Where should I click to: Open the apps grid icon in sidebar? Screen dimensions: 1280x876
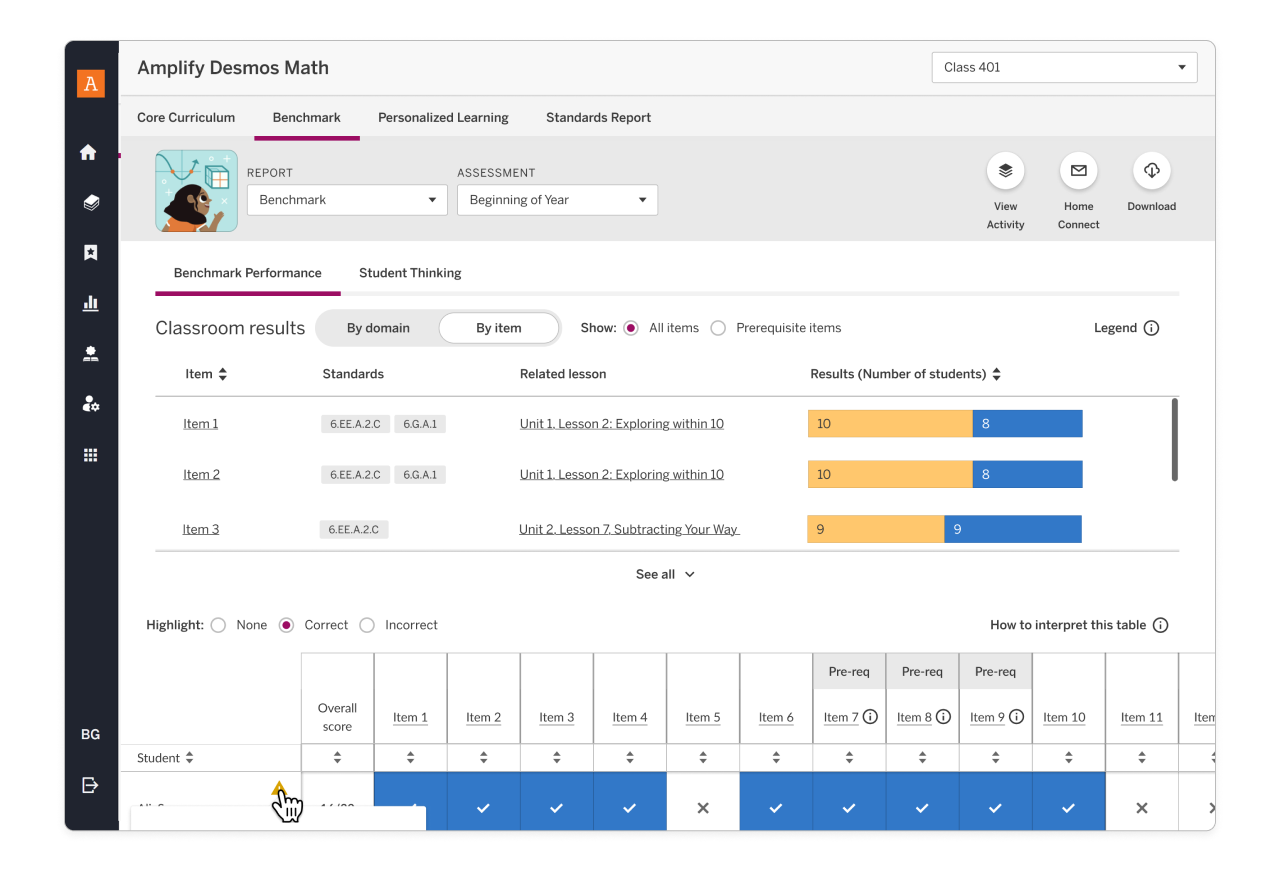click(x=90, y=455)
